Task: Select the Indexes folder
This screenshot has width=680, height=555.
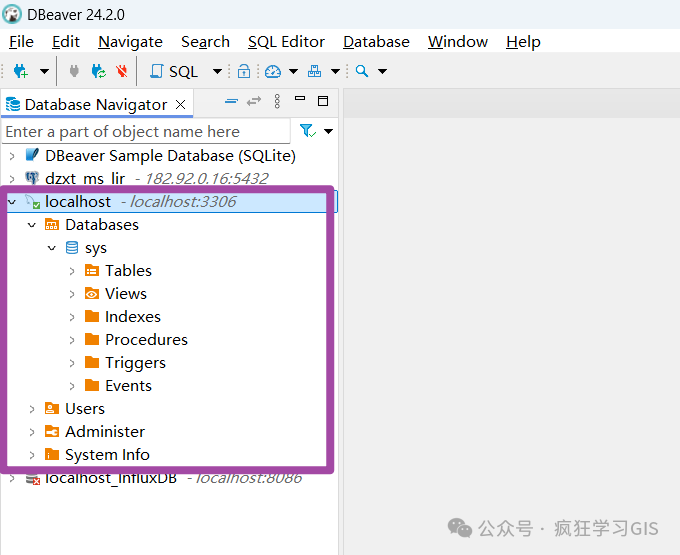Action: tap(133, 317)
